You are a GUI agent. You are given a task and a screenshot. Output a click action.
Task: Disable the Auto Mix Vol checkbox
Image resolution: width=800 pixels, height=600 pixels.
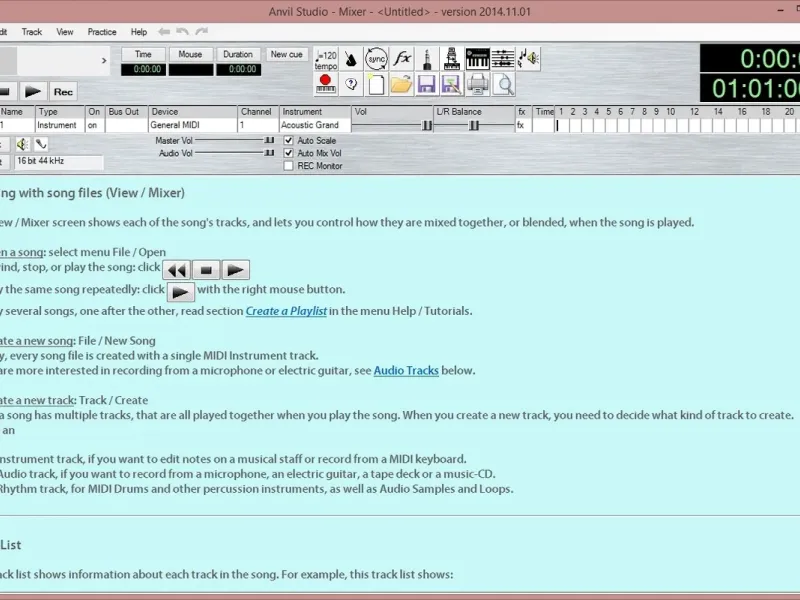[x=288, y=153]
